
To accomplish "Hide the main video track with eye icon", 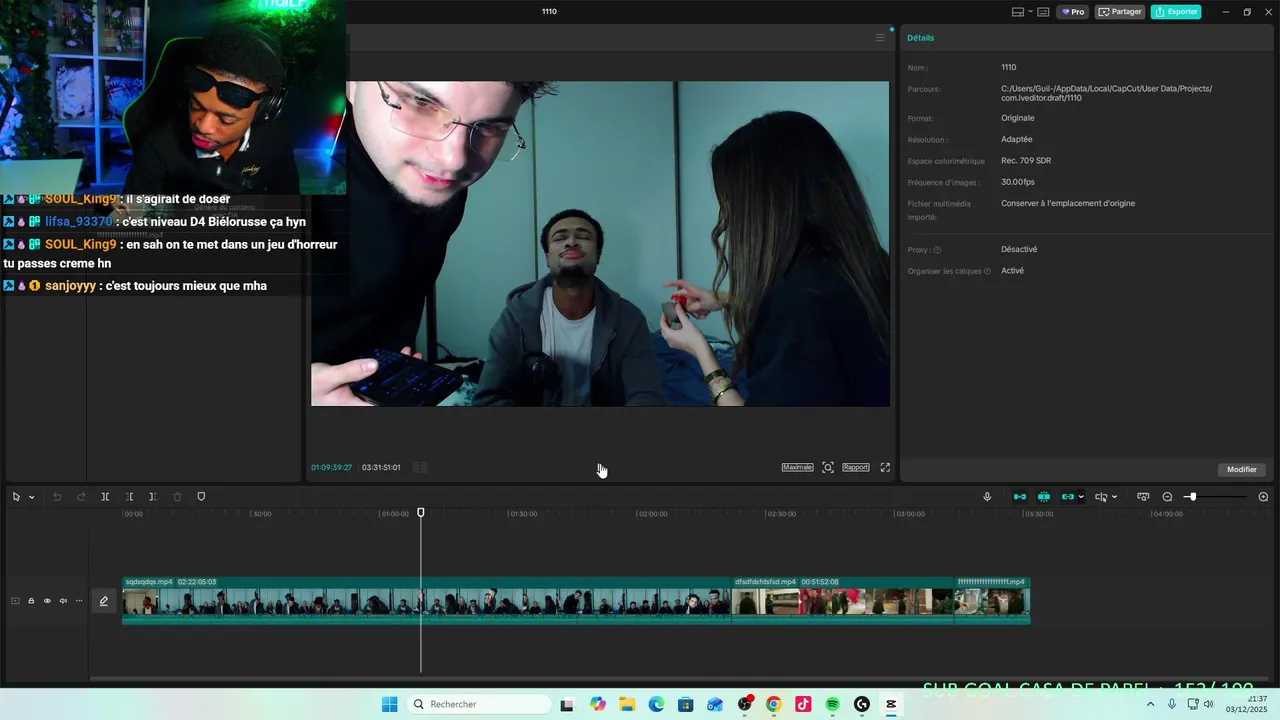I will pyautogui.click(x=47, y=601).
